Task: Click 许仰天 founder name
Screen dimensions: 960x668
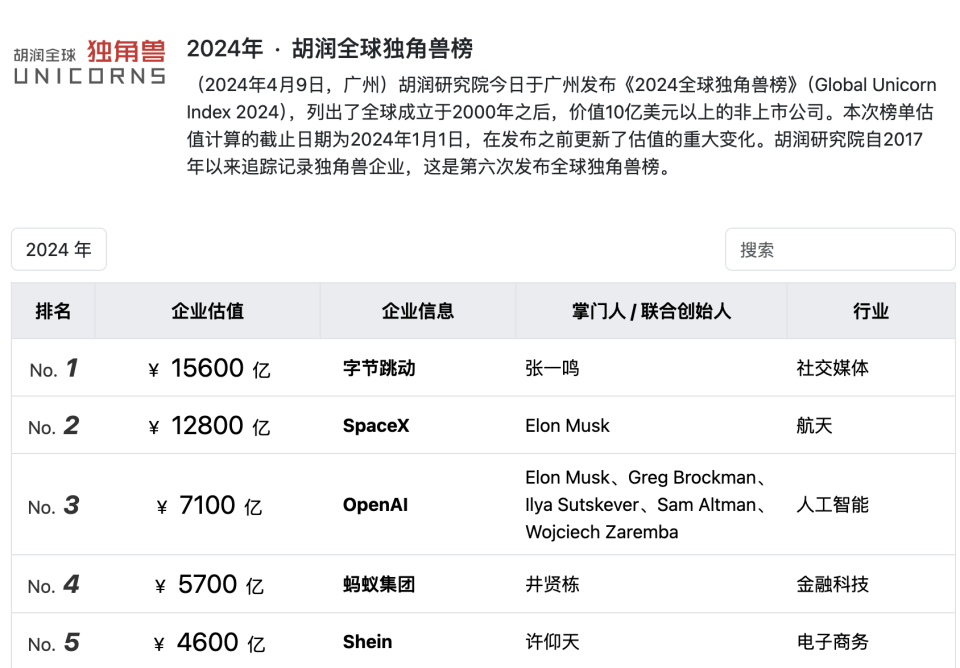Action: pyautogui.click(x=552, y=642)
